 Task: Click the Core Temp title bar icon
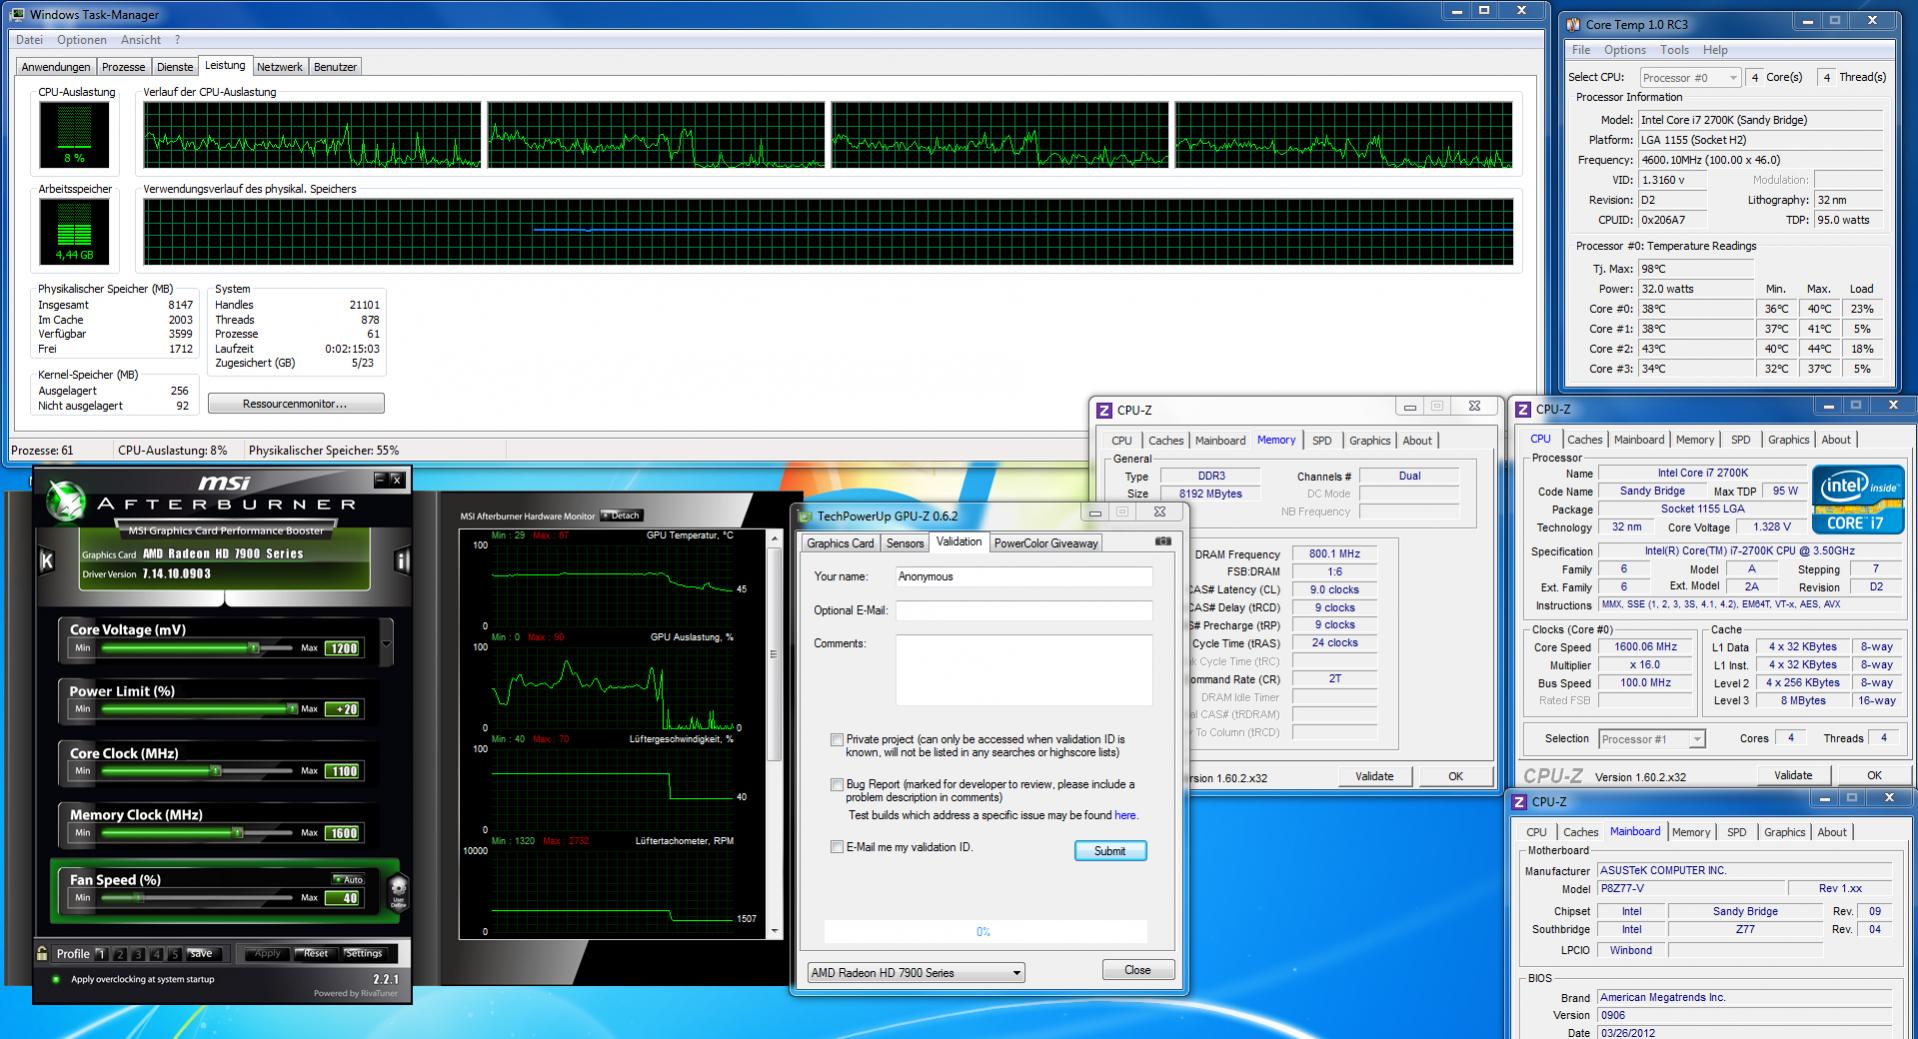click(1574, 24)
